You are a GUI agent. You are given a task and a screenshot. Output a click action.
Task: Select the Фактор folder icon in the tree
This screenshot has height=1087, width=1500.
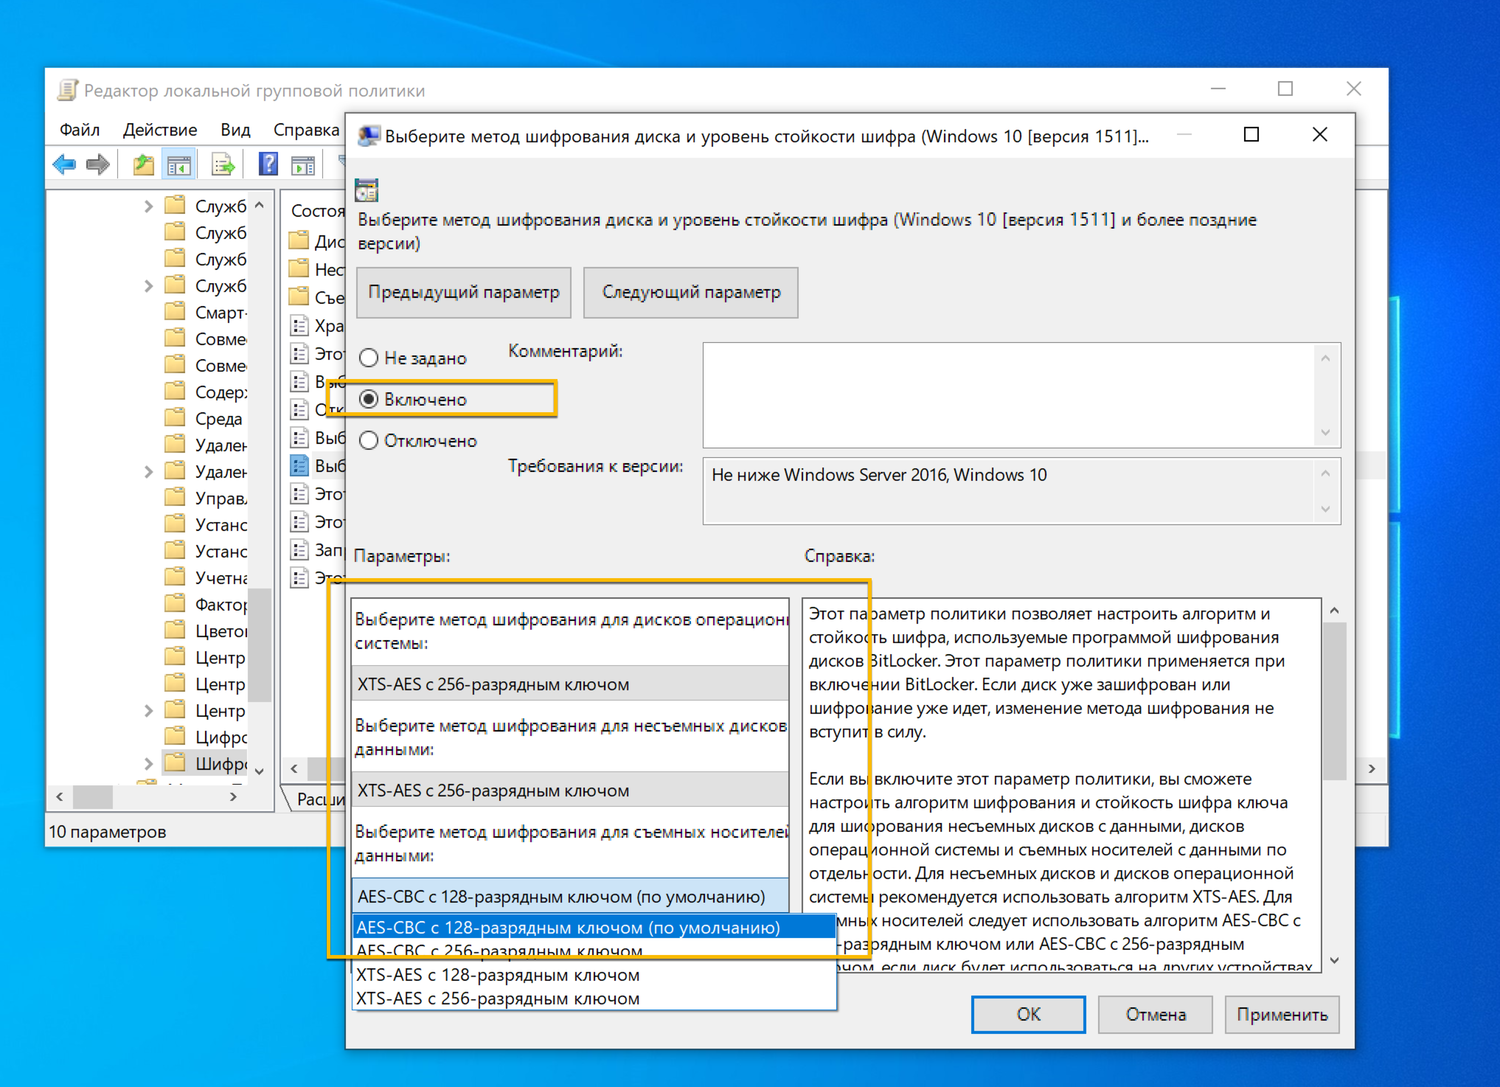[x=176, y=604]
